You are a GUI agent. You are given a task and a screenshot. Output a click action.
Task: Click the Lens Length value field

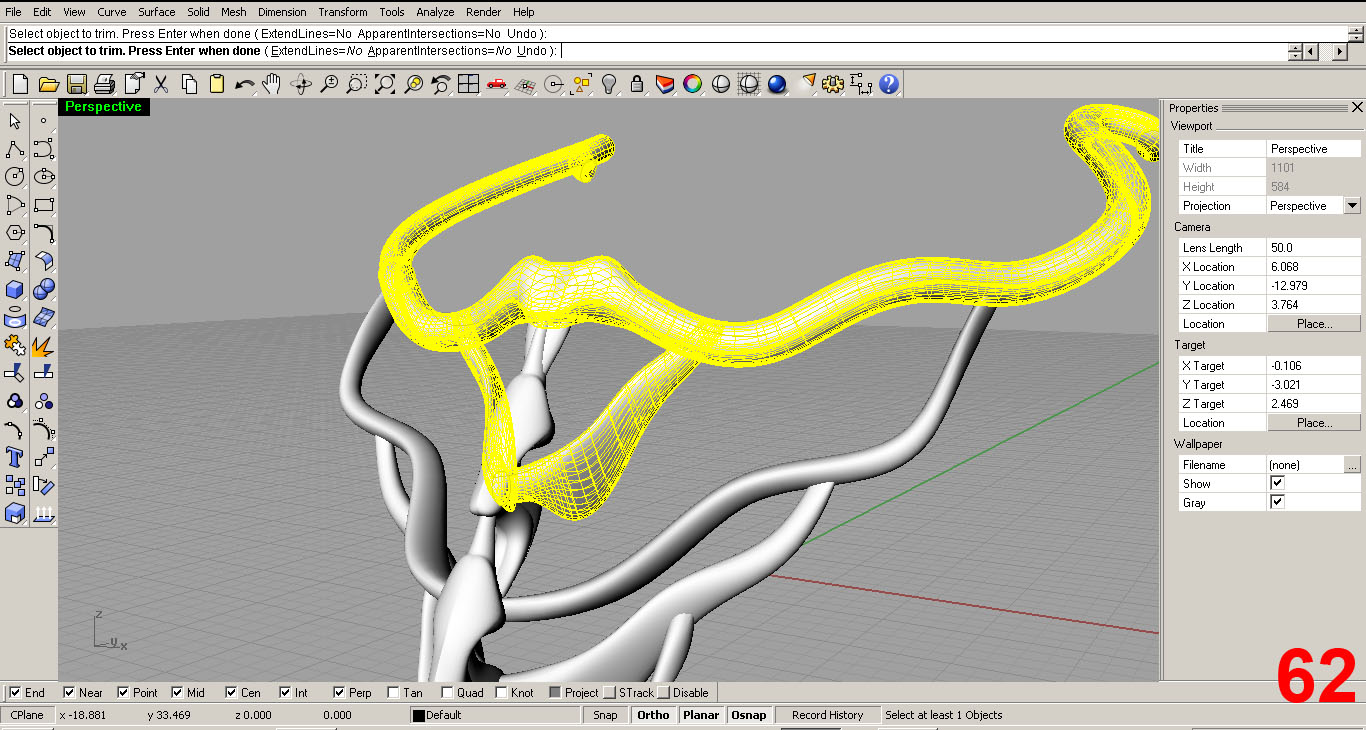click(x=1314, y=248)
